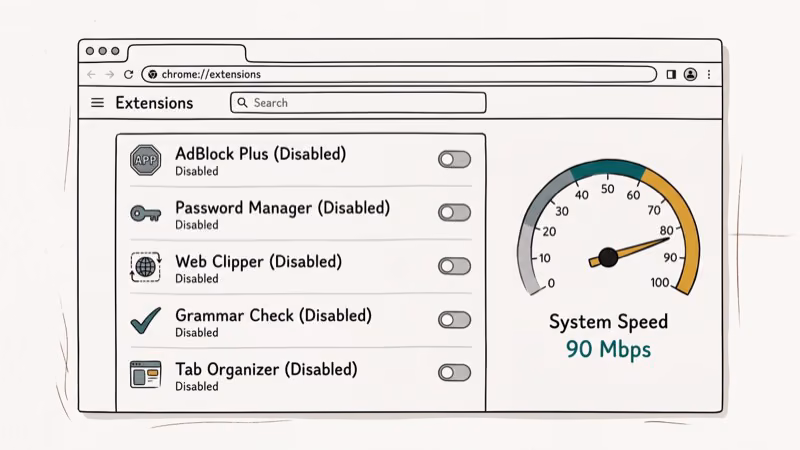Image resolution: width=800 pixels, height=450 pixels.
Task: Click the '50' mark on the gauge
Action: click(x=607, y=189)
